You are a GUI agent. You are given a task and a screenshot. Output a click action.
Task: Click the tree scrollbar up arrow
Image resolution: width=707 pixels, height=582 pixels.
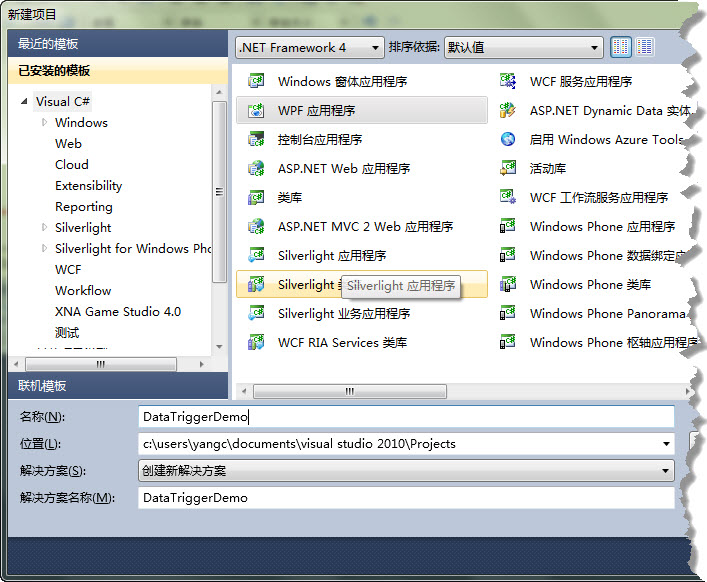click(x=219, y=92)
